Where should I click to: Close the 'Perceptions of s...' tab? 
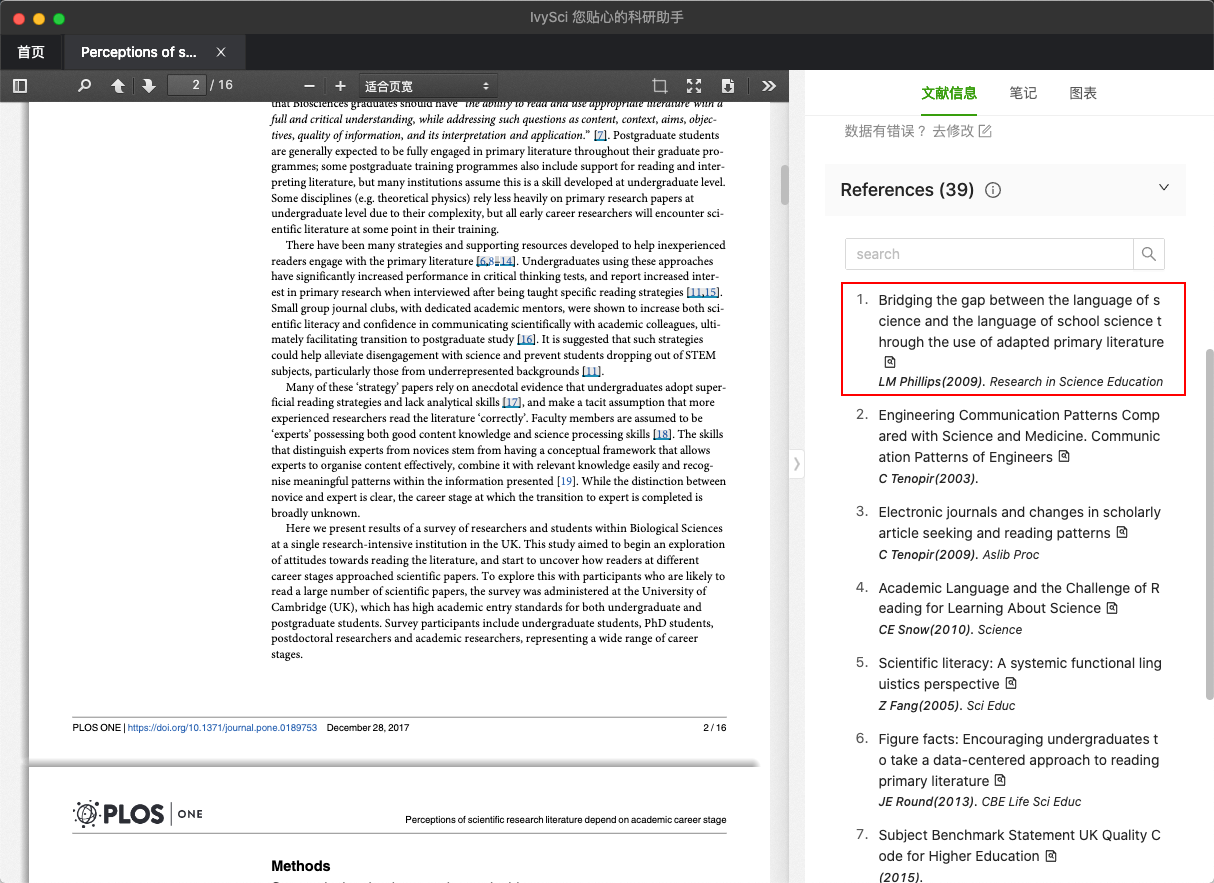[x=221, y=52]
